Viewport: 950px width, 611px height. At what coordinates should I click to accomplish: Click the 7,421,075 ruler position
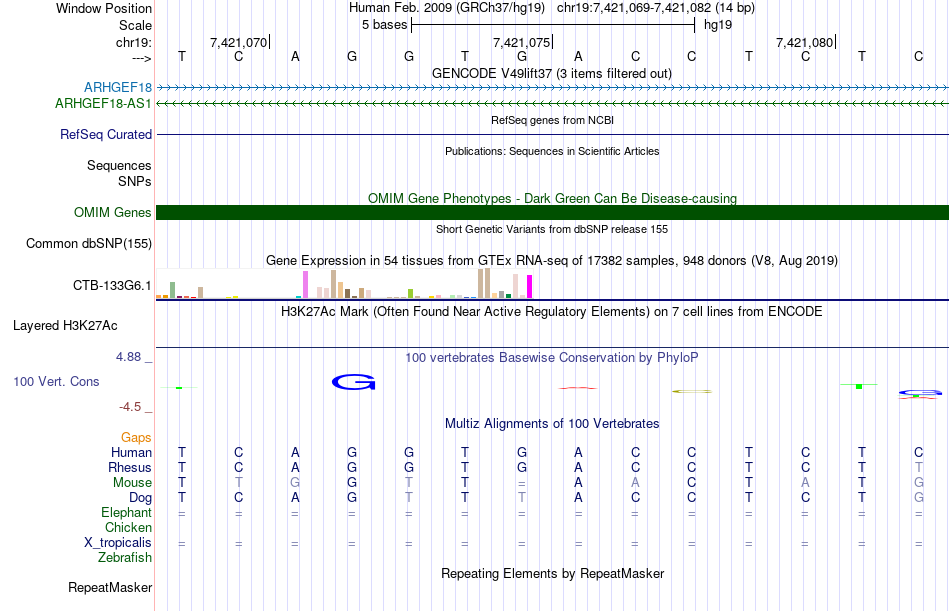coord(522,42)
